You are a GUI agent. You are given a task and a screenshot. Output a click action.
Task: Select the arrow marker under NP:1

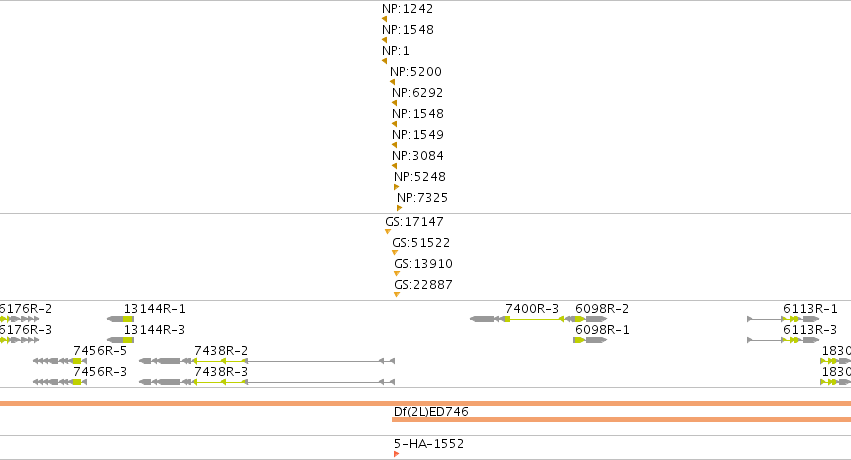pos(384,61)
